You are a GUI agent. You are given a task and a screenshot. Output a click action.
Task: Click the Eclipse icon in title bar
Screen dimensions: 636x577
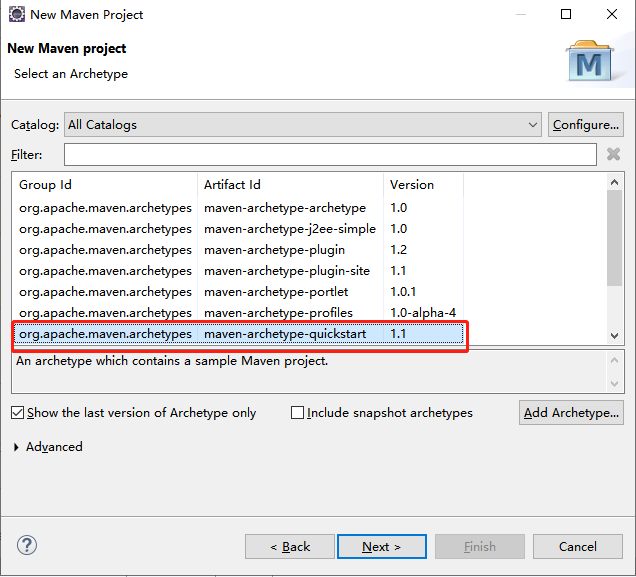(x=17, y=14)
